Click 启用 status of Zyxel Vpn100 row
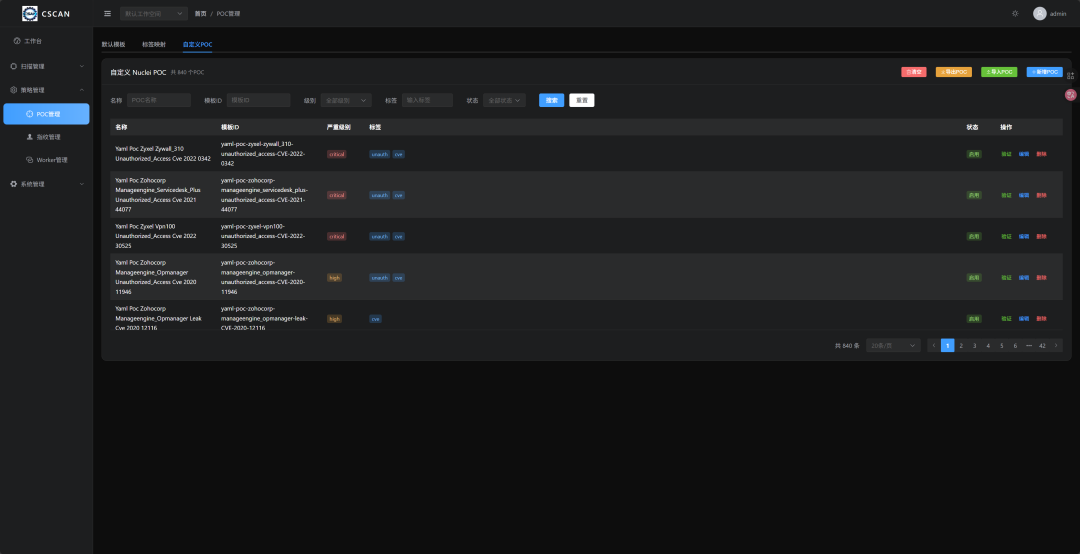 click(974, 236)
